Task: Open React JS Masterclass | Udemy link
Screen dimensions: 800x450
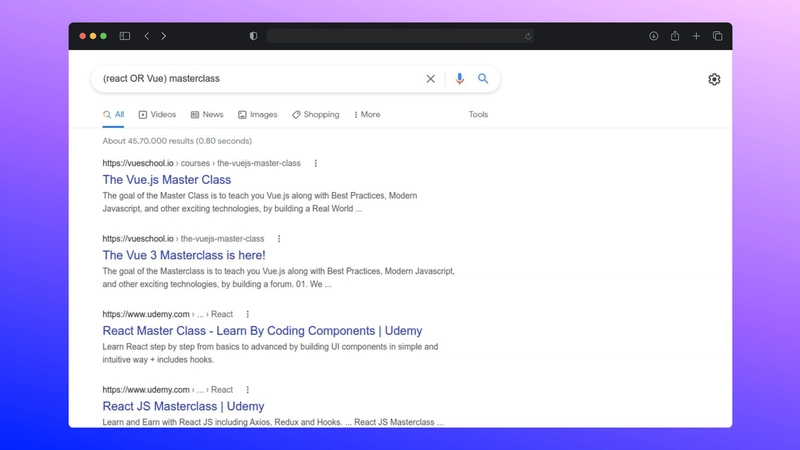Action: click(183, 406)
